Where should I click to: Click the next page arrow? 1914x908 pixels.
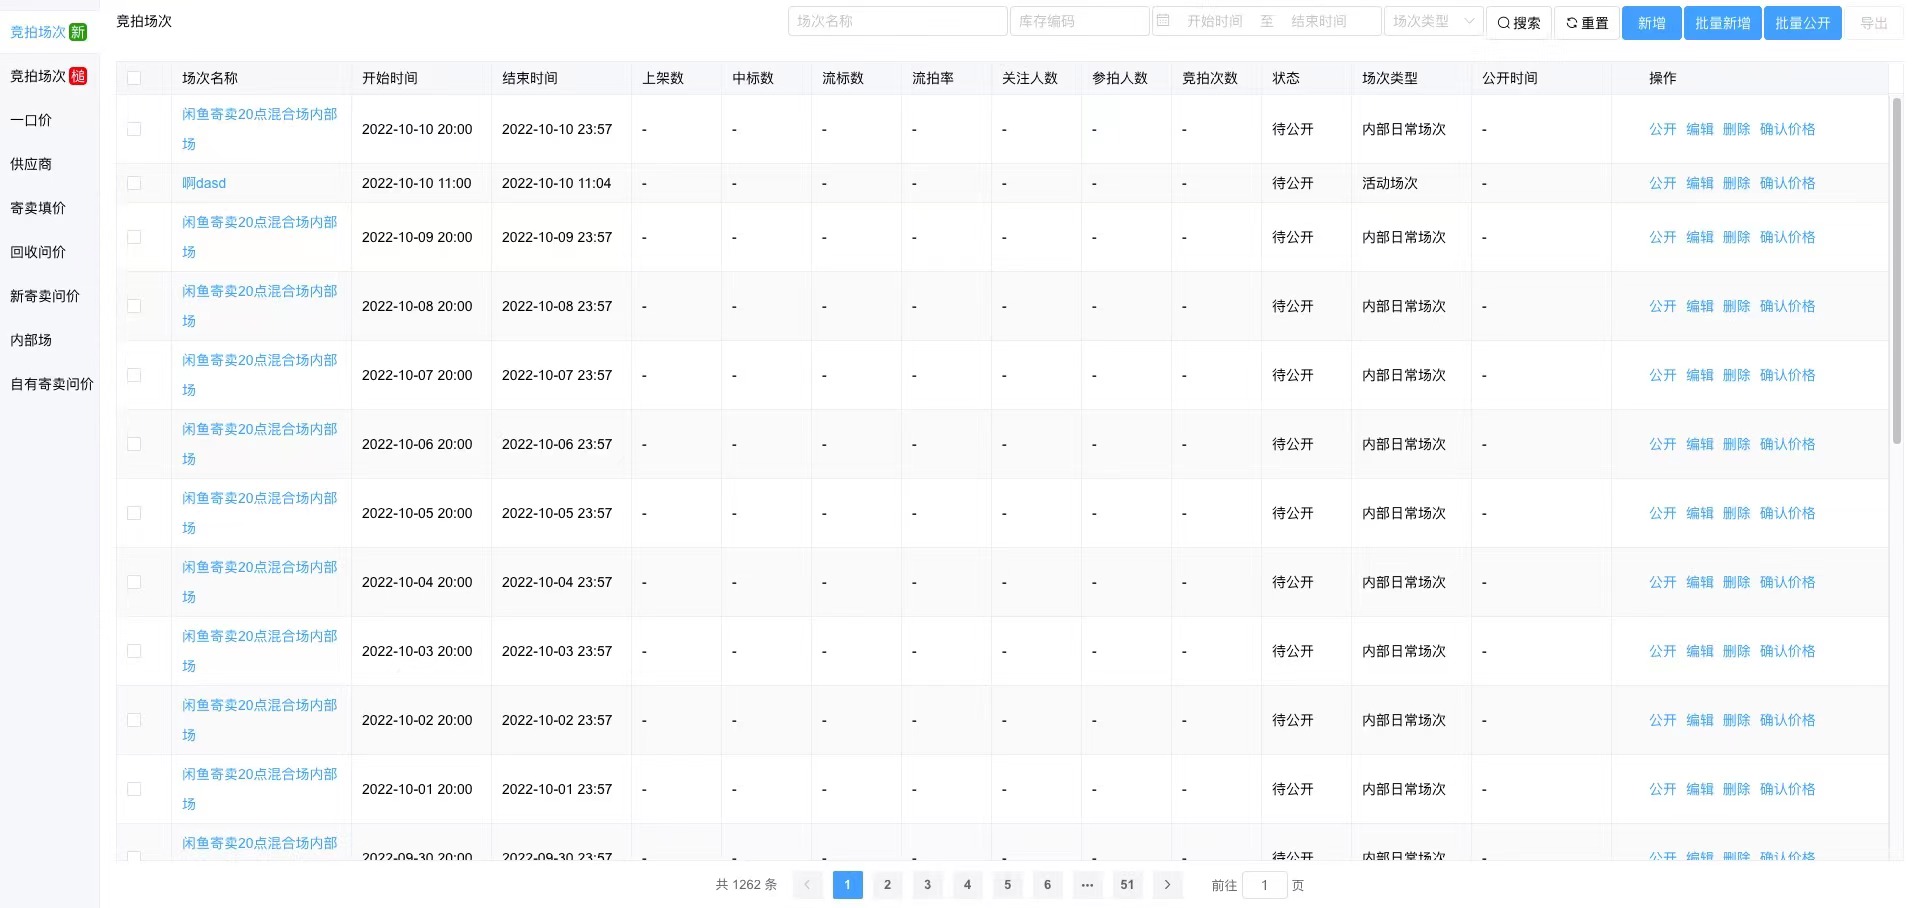(x=1167, y=885)
